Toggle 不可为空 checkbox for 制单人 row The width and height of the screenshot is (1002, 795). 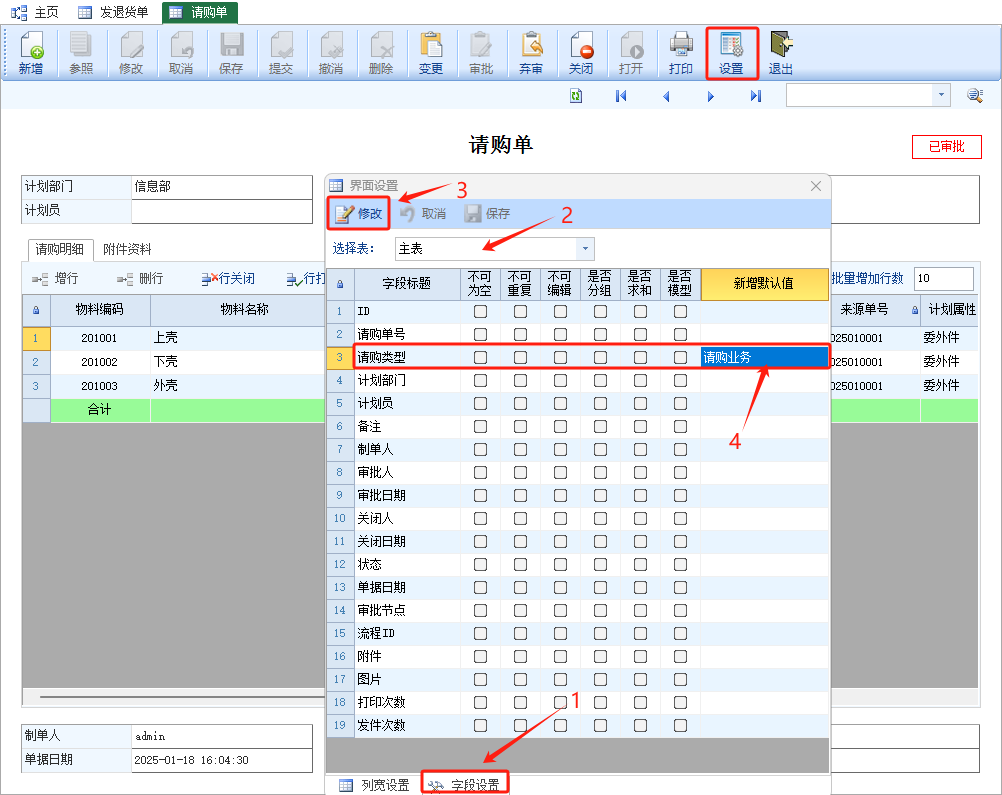[x=481, y=449]
